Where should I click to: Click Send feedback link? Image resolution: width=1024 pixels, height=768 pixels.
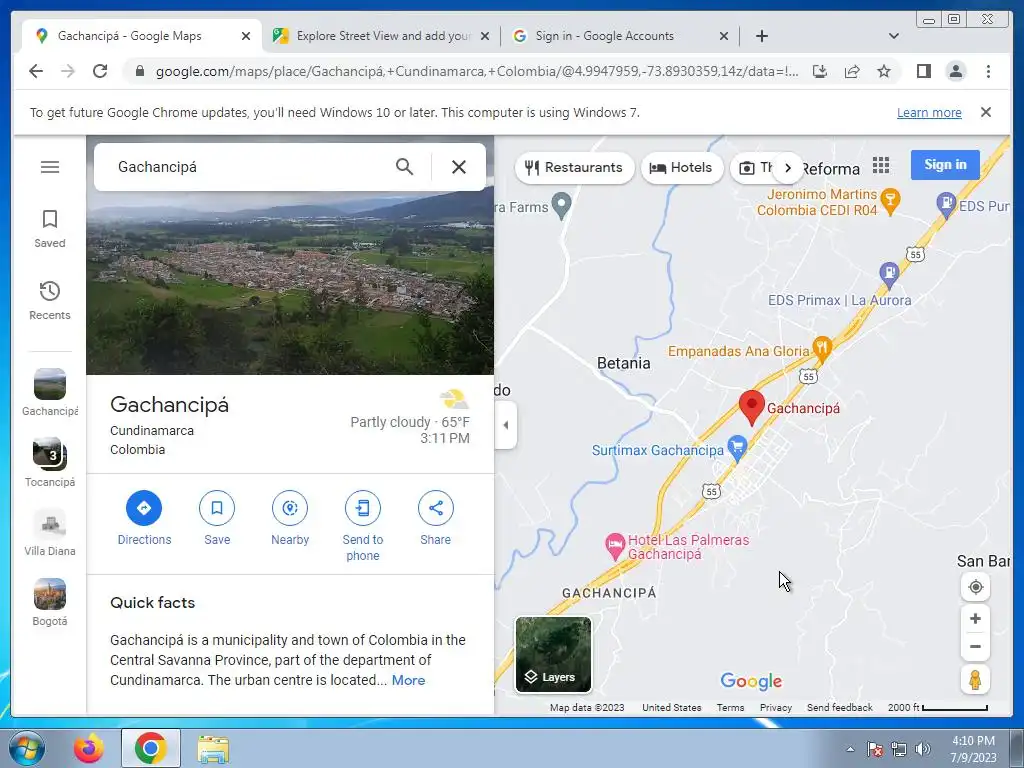(x=839, y=708)
